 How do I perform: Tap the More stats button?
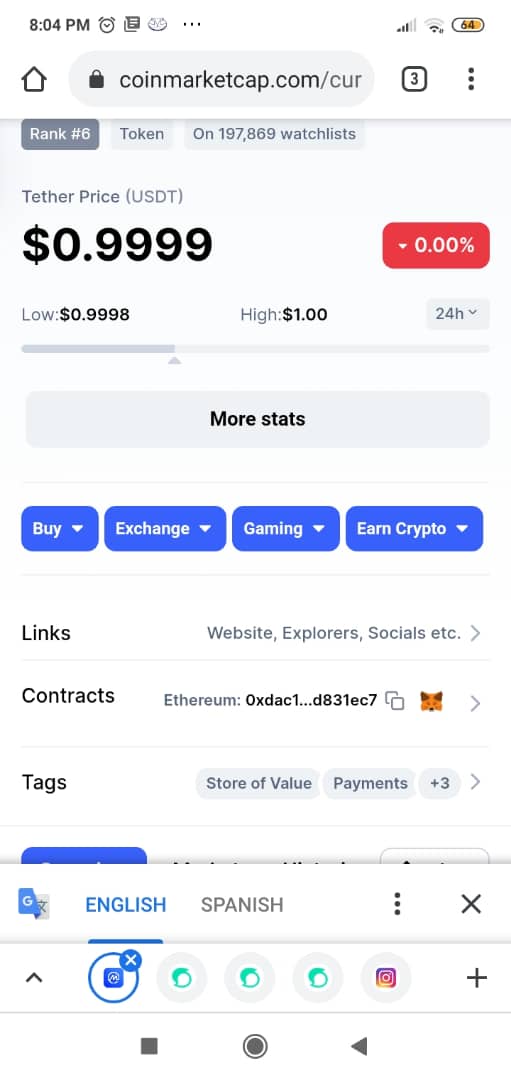point(258,419)
